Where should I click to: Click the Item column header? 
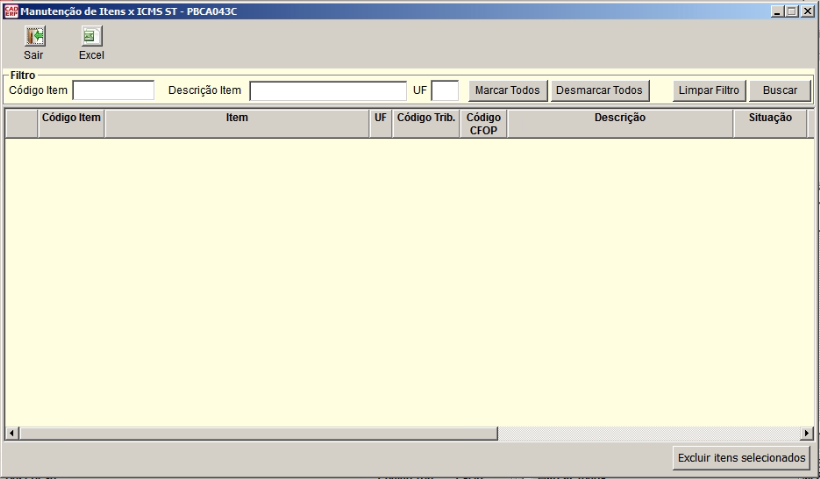pyautogui.click(x=237, y=124)
